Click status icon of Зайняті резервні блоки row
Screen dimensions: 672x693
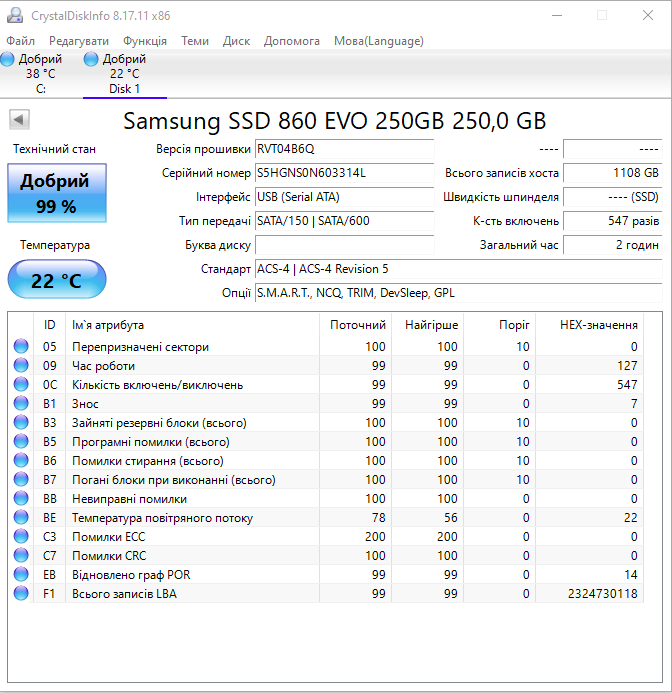click(21, 422)
